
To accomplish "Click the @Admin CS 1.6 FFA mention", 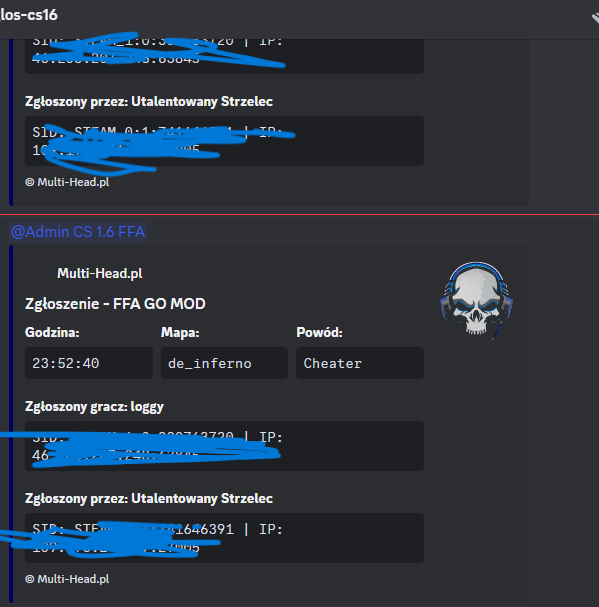I will point(78,231).
